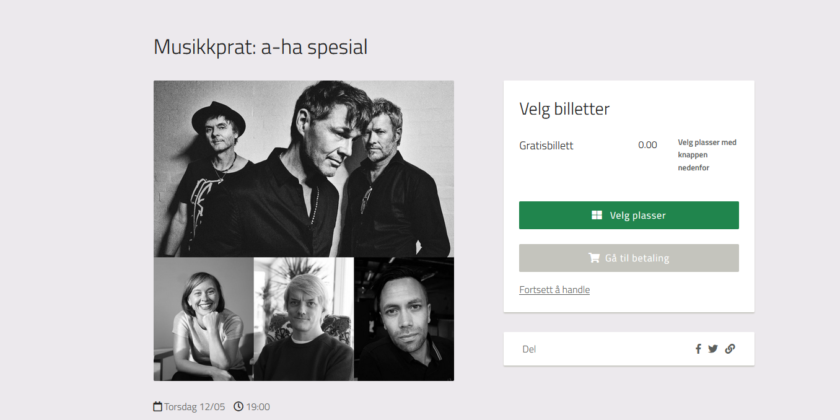Click the copy link chain icon
The height and width of the screenshot is (420, 840).
coord(730,349)
